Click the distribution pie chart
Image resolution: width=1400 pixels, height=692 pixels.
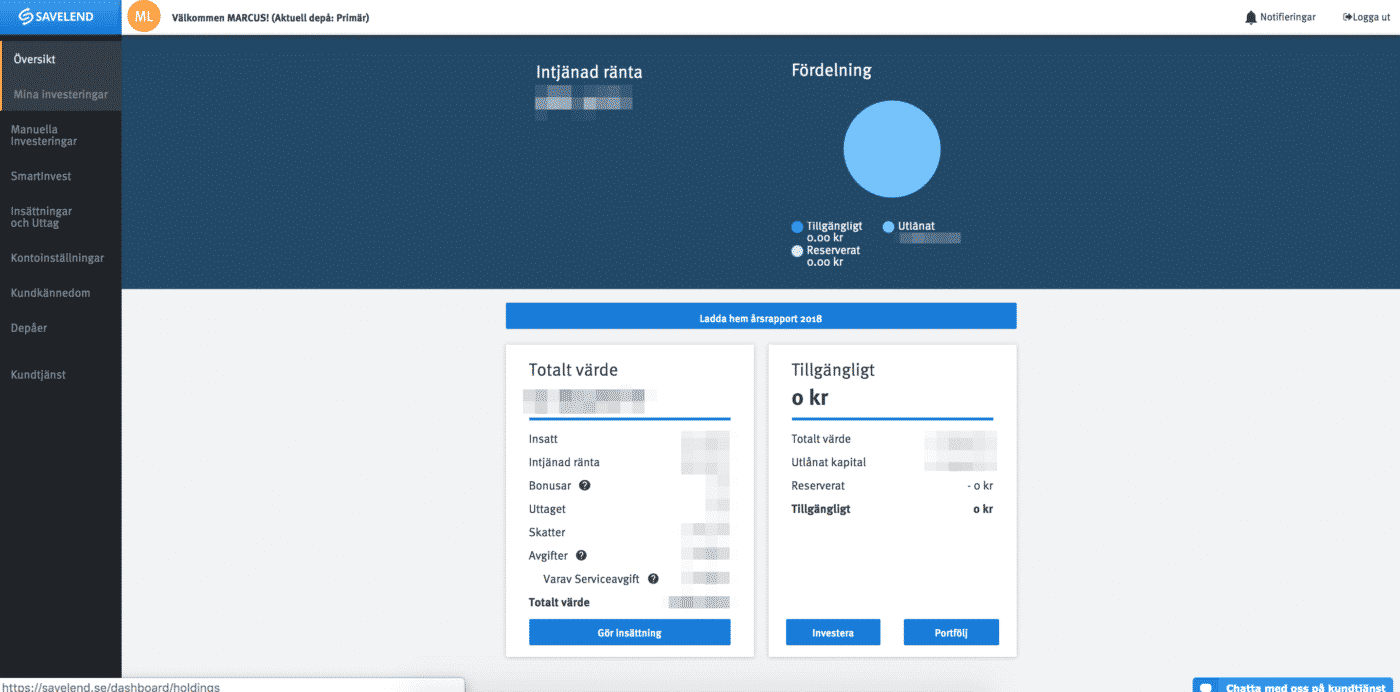891,149
